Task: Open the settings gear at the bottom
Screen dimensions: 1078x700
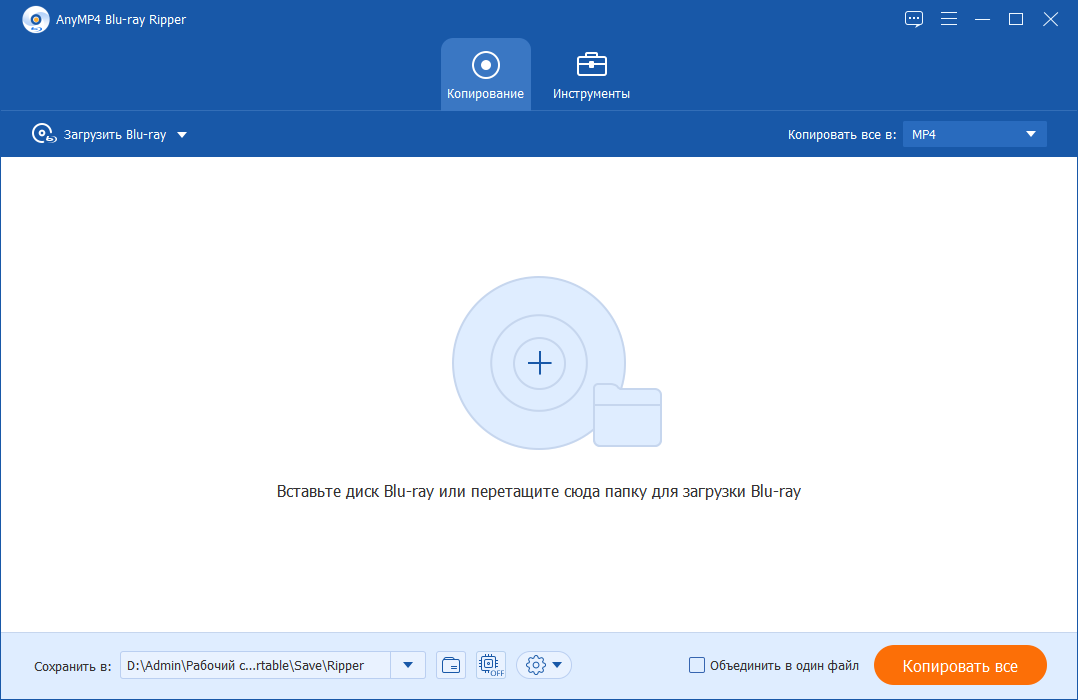Action: point(536,665)
